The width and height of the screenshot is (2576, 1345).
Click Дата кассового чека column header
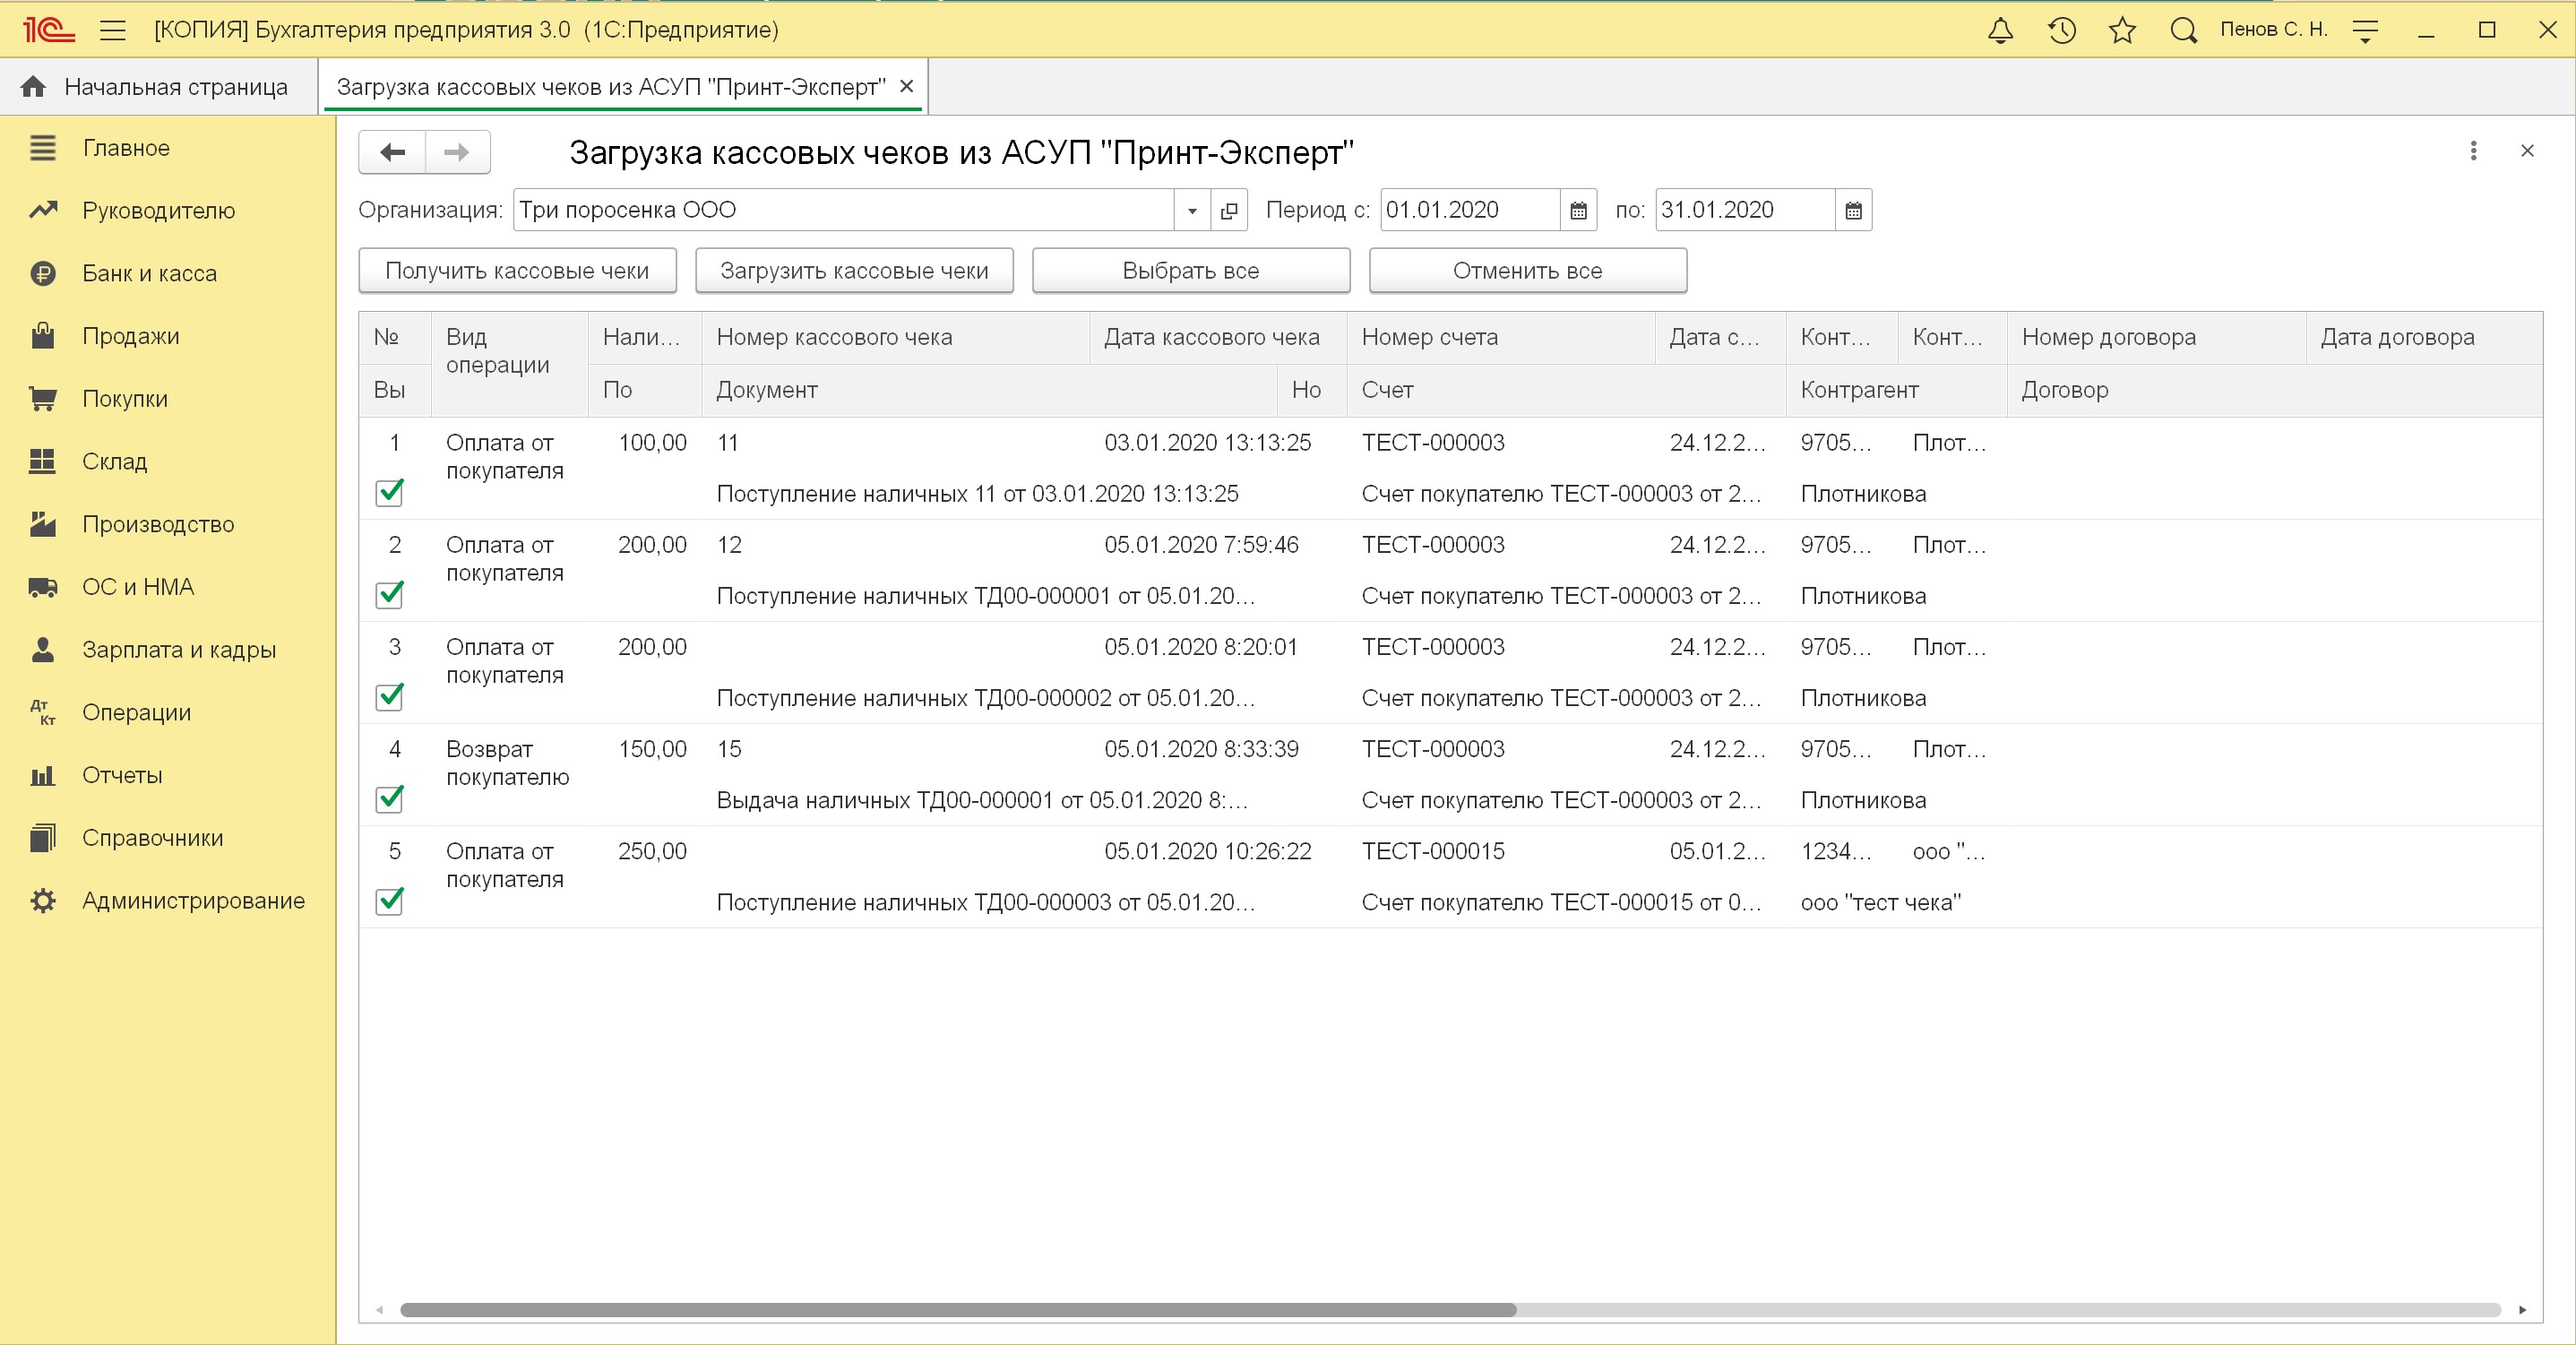pos(1218,337)
